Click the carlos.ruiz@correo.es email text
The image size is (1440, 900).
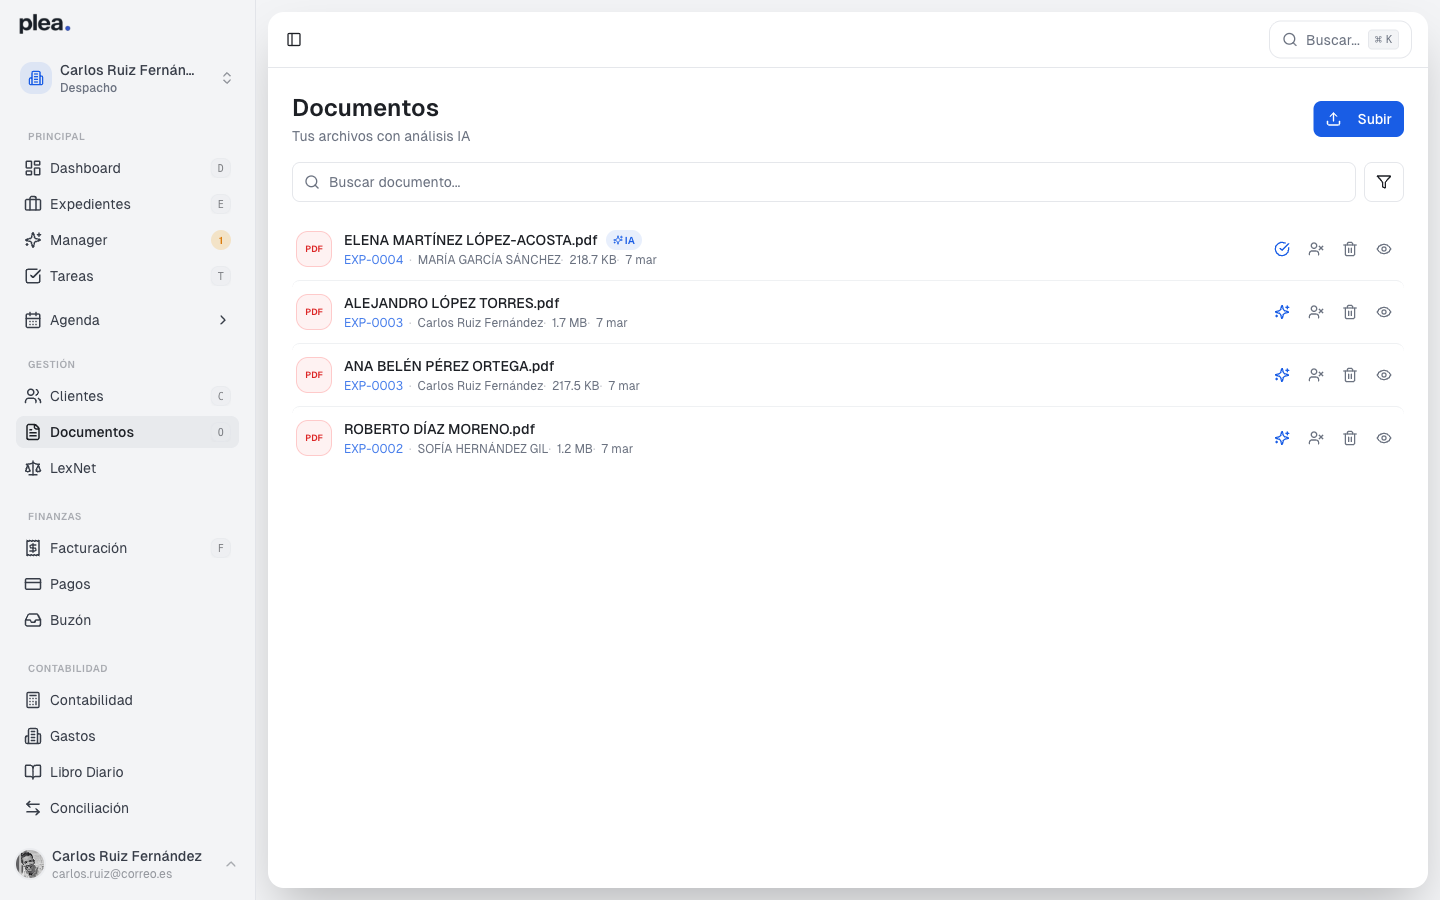(112, 874)
